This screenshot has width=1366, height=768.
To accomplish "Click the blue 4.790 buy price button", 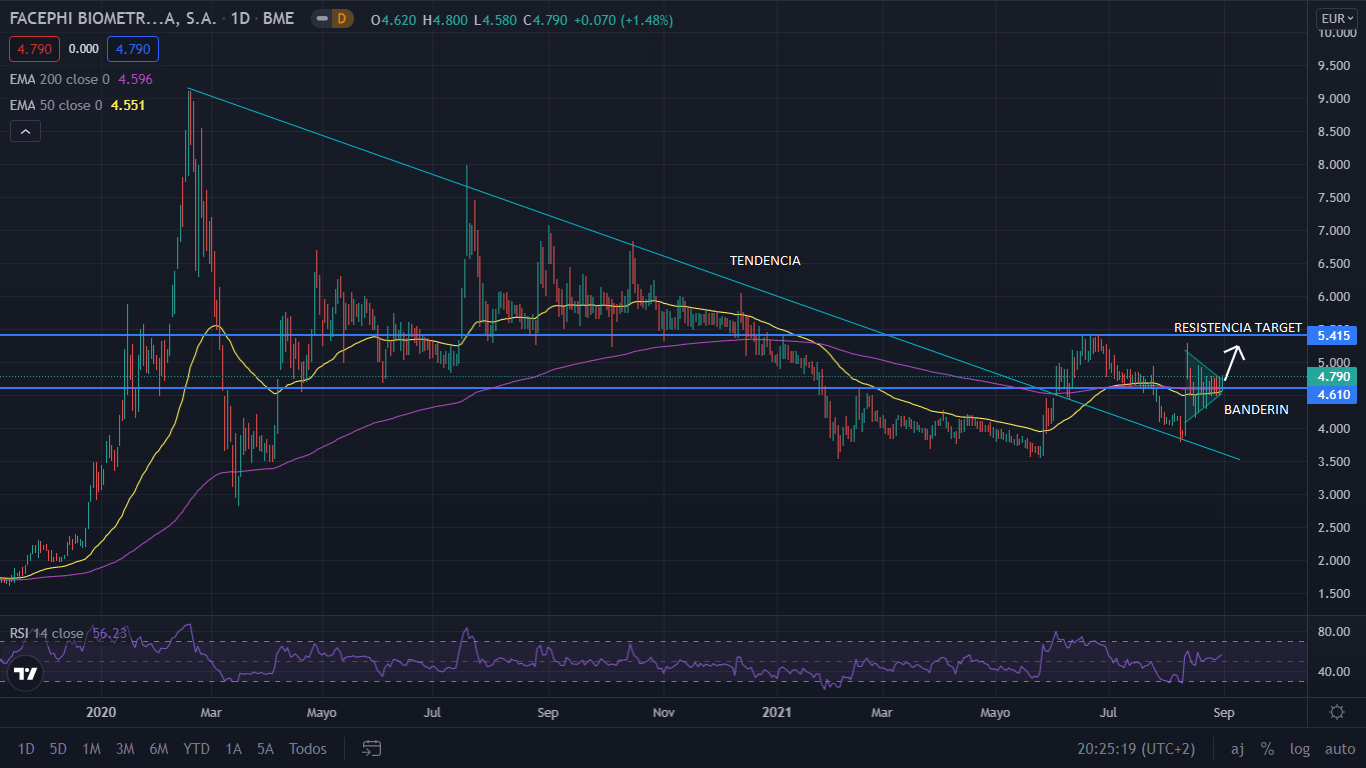I will point(133,48).
